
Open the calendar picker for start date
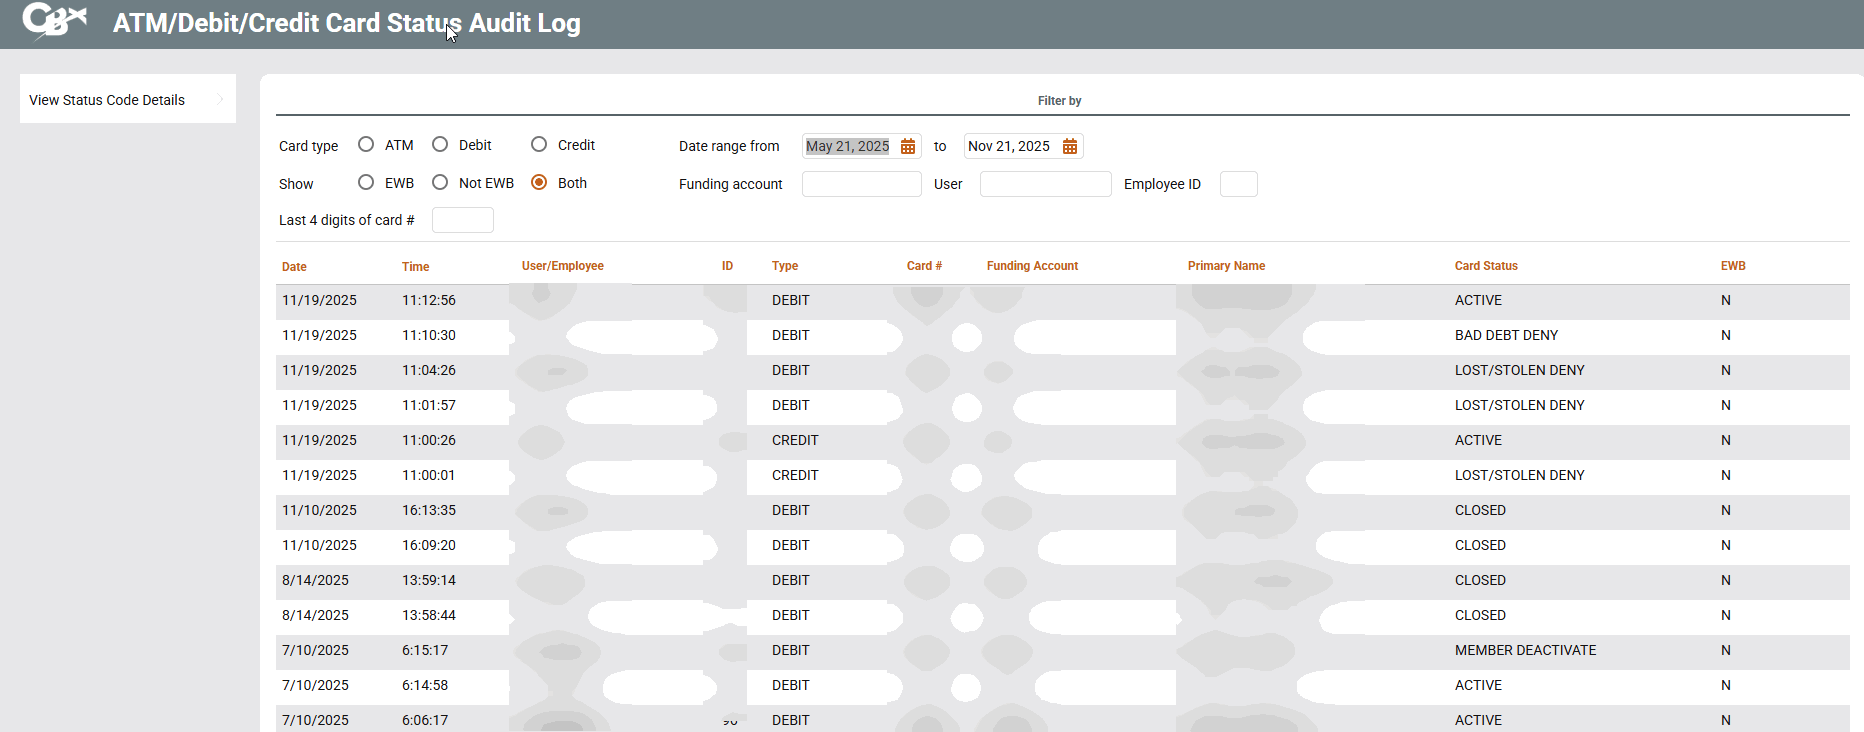908,147
